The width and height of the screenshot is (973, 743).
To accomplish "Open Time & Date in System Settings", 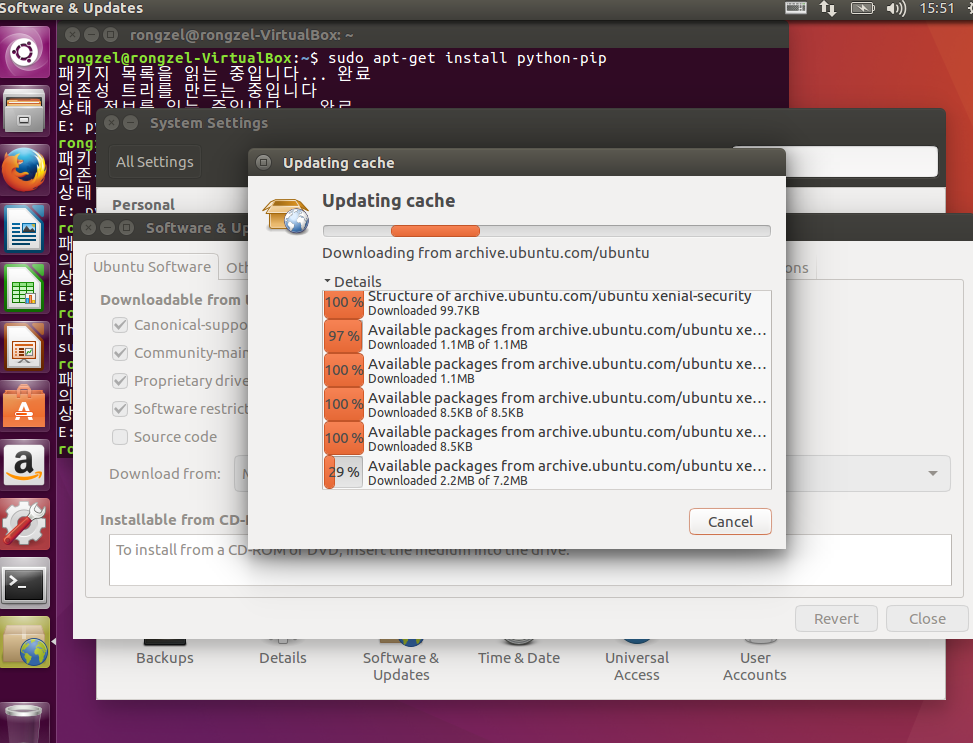I will [519, 655].
